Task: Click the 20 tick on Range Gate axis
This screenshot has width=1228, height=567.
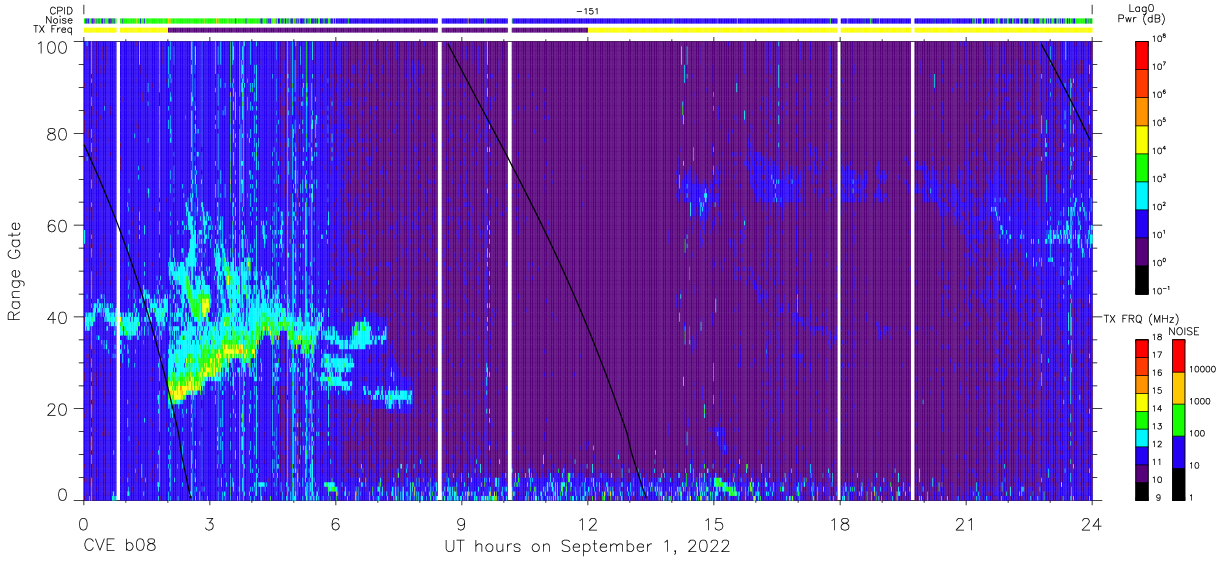Action: (x=58, y=409)
